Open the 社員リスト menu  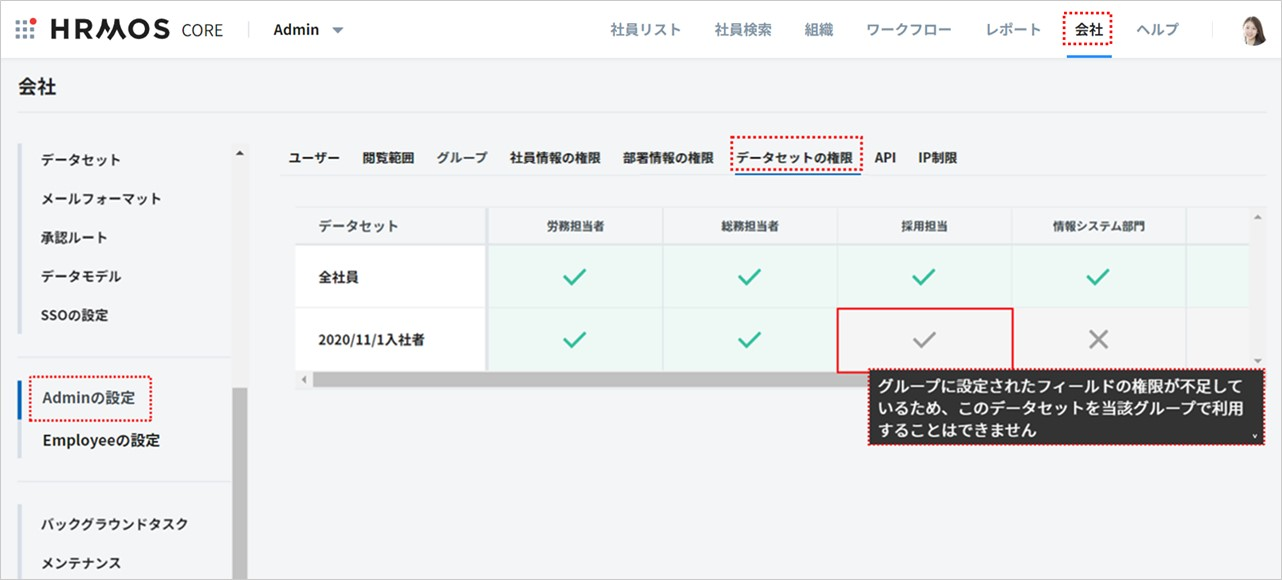(x=645, y=30)
